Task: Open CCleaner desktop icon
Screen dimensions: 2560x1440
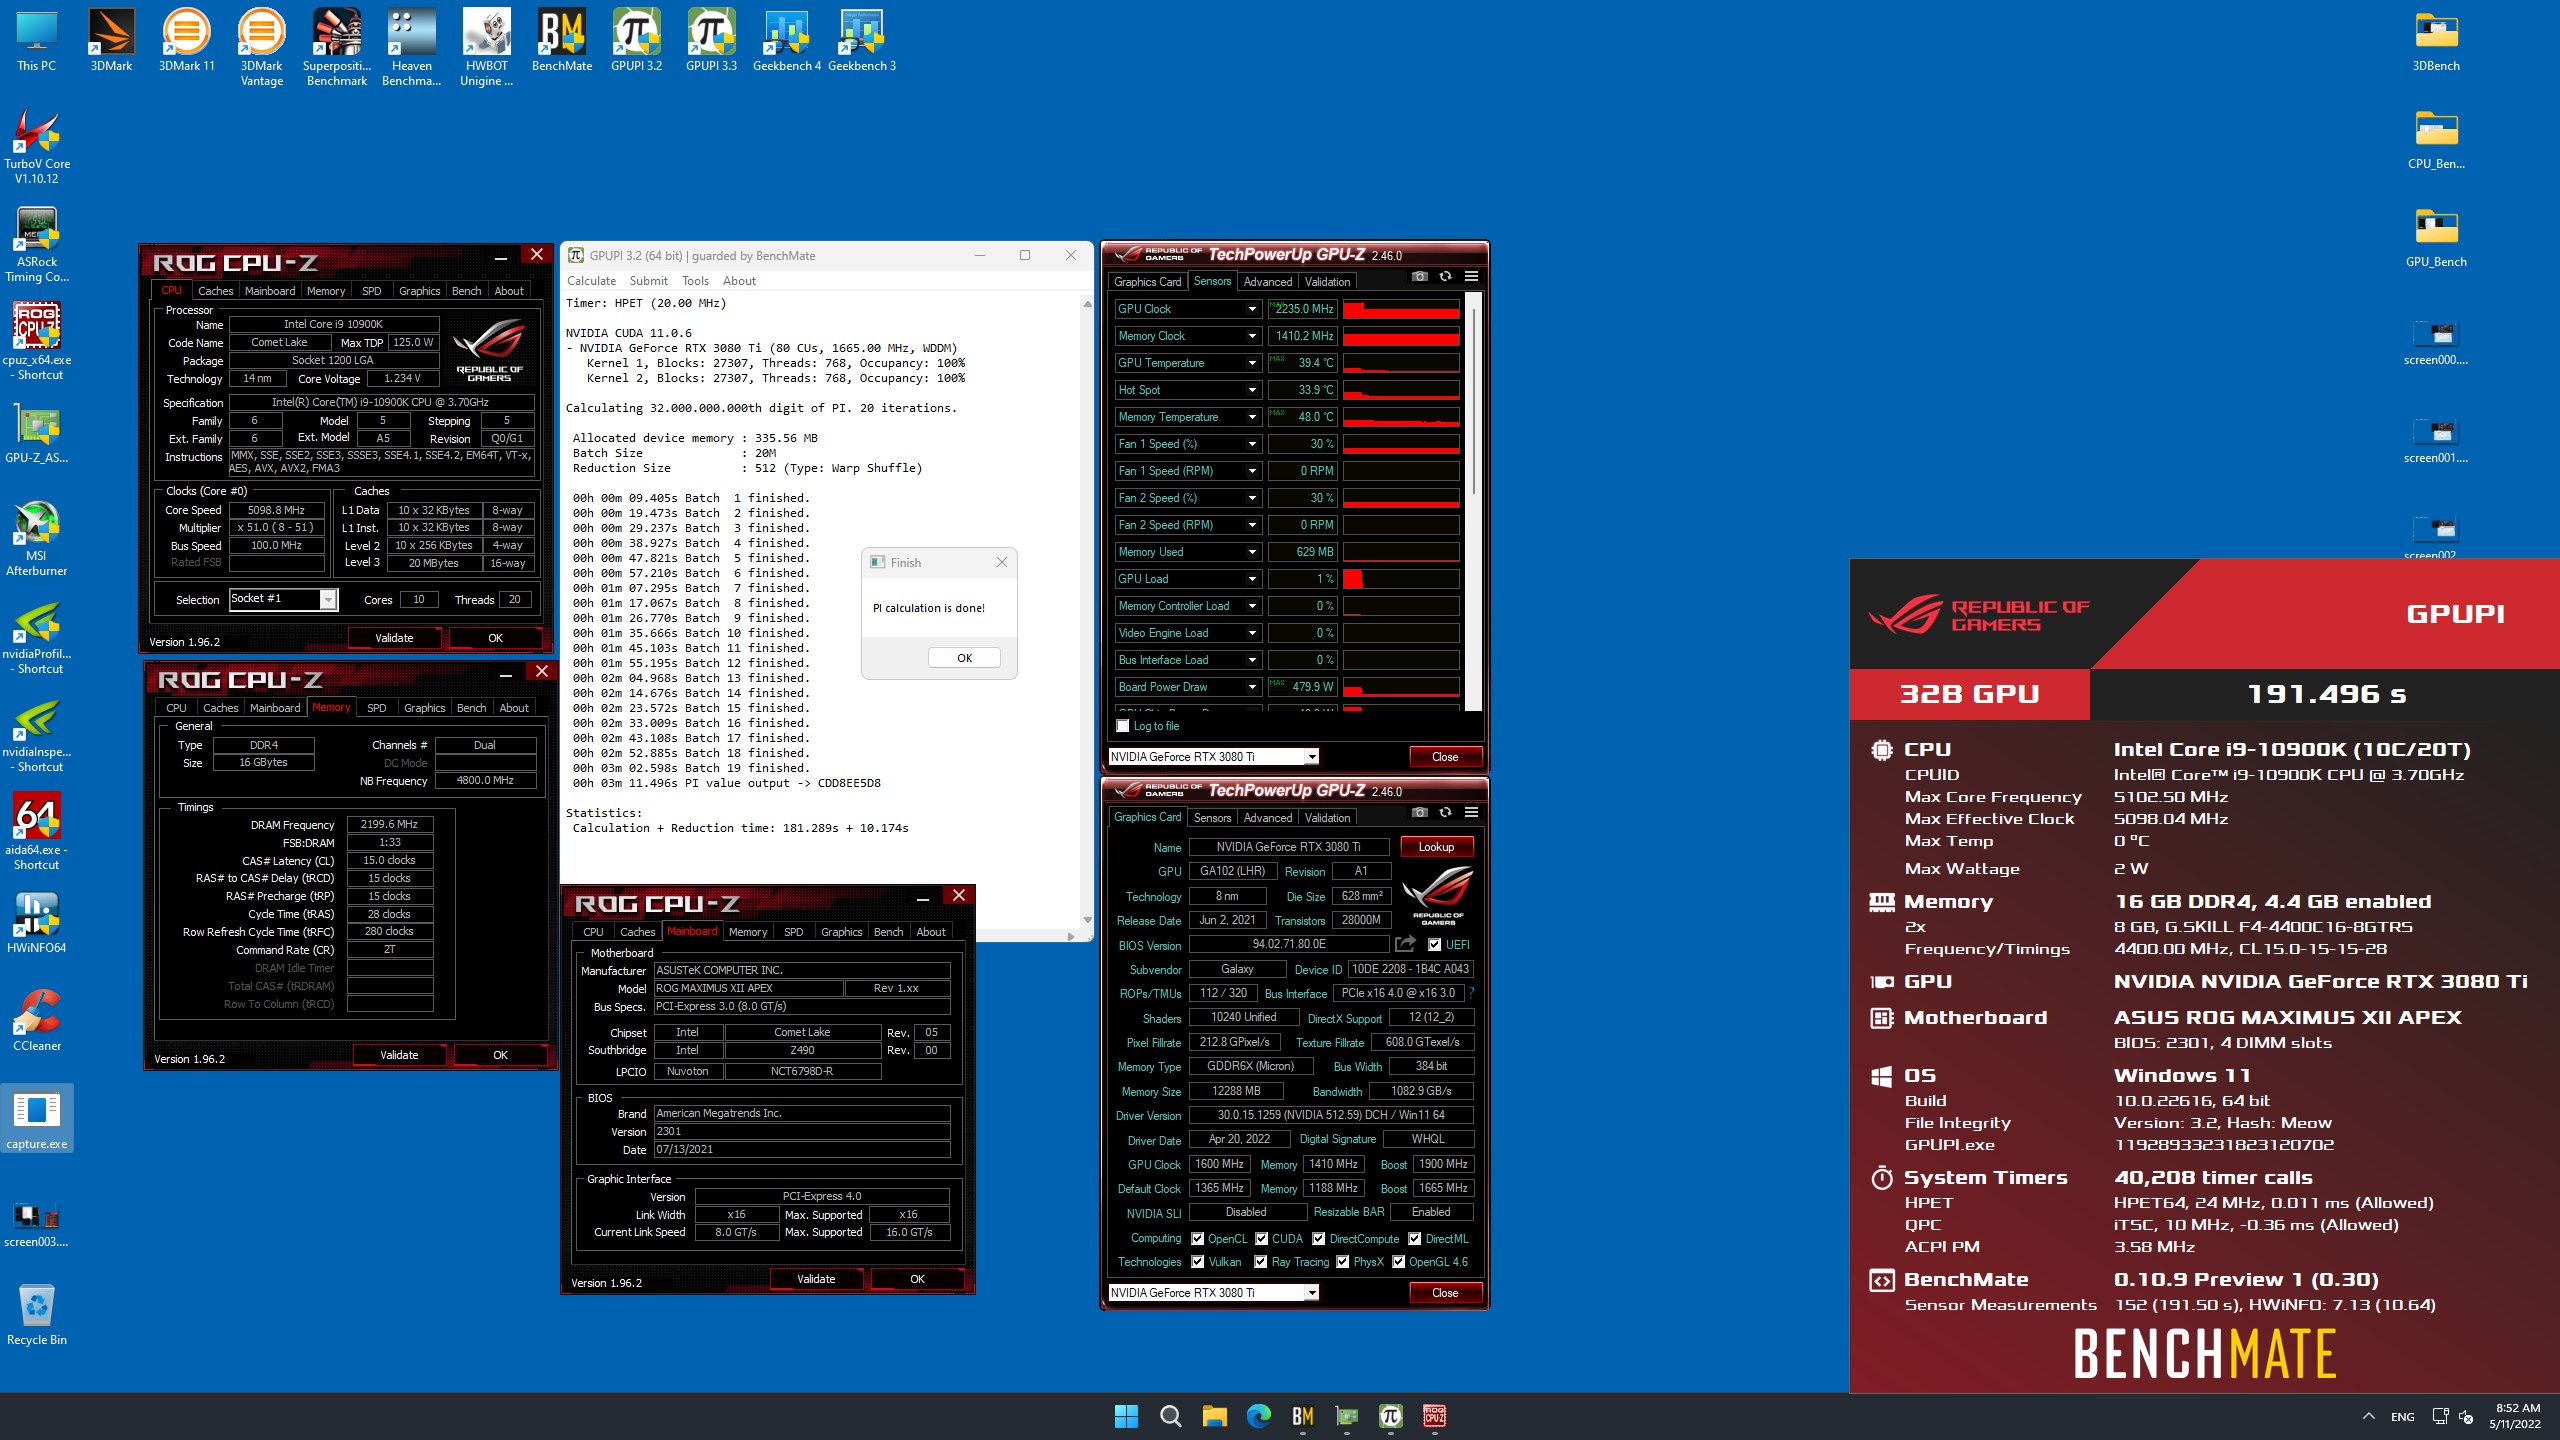Action: pos(37,1022)
